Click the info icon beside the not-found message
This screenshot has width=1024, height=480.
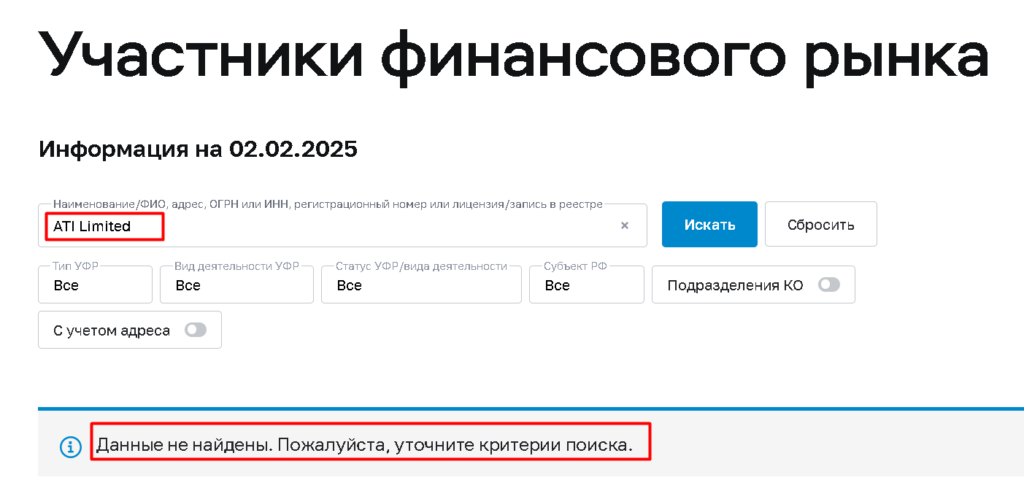tap(71, 447)
